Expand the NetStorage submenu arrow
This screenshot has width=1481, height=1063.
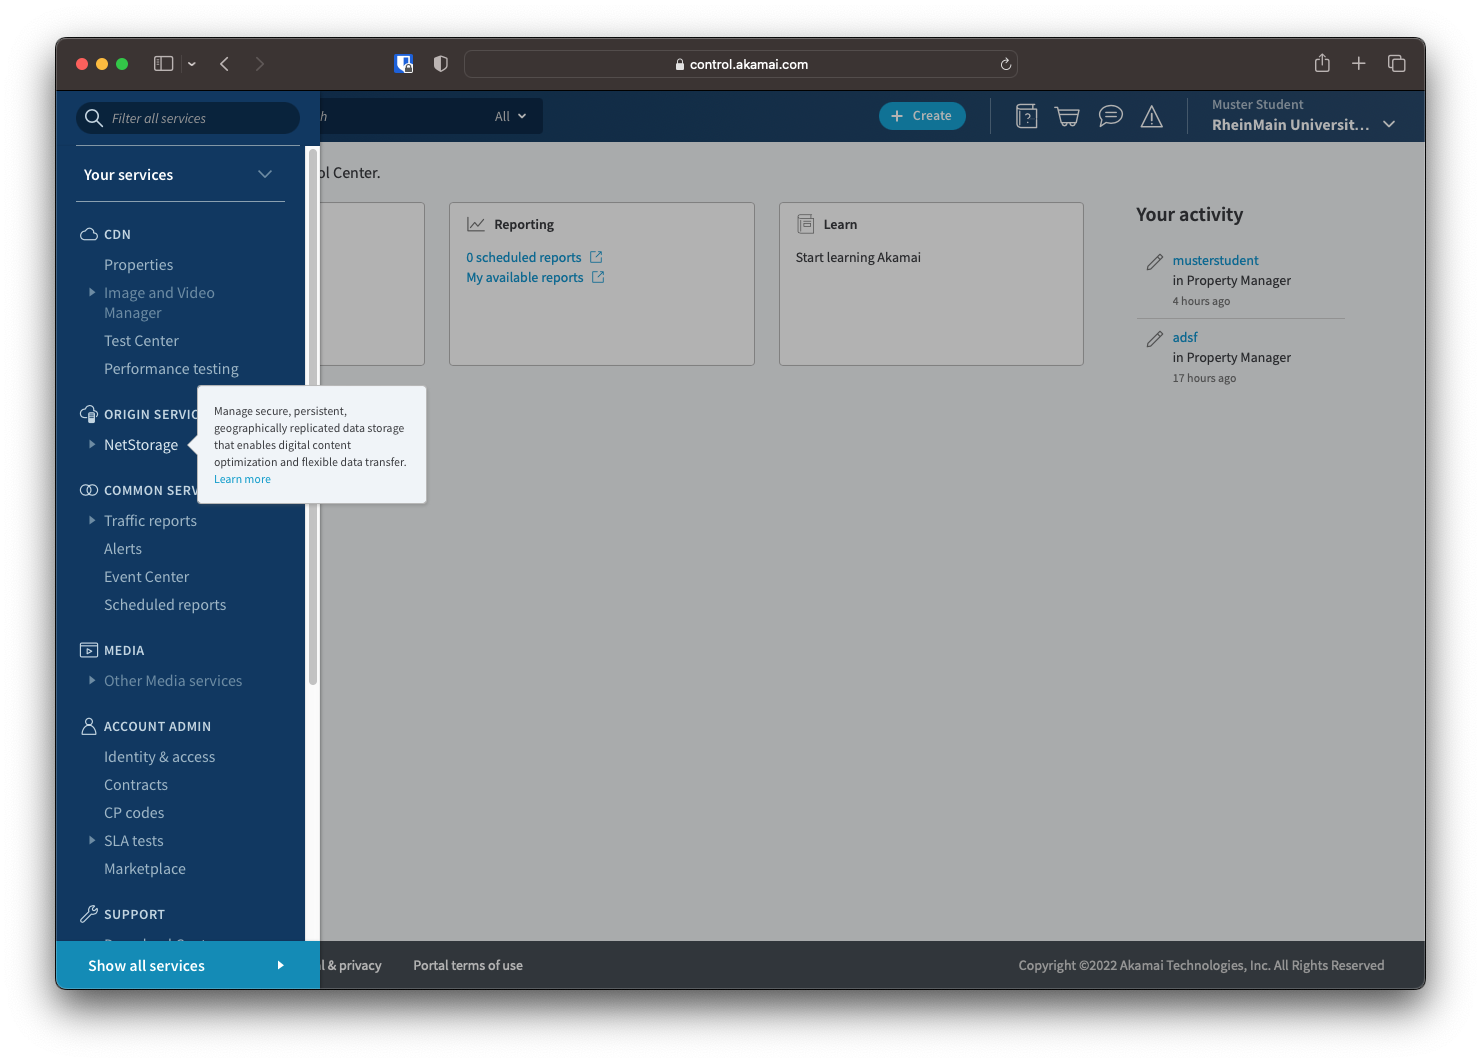[92, 444]
